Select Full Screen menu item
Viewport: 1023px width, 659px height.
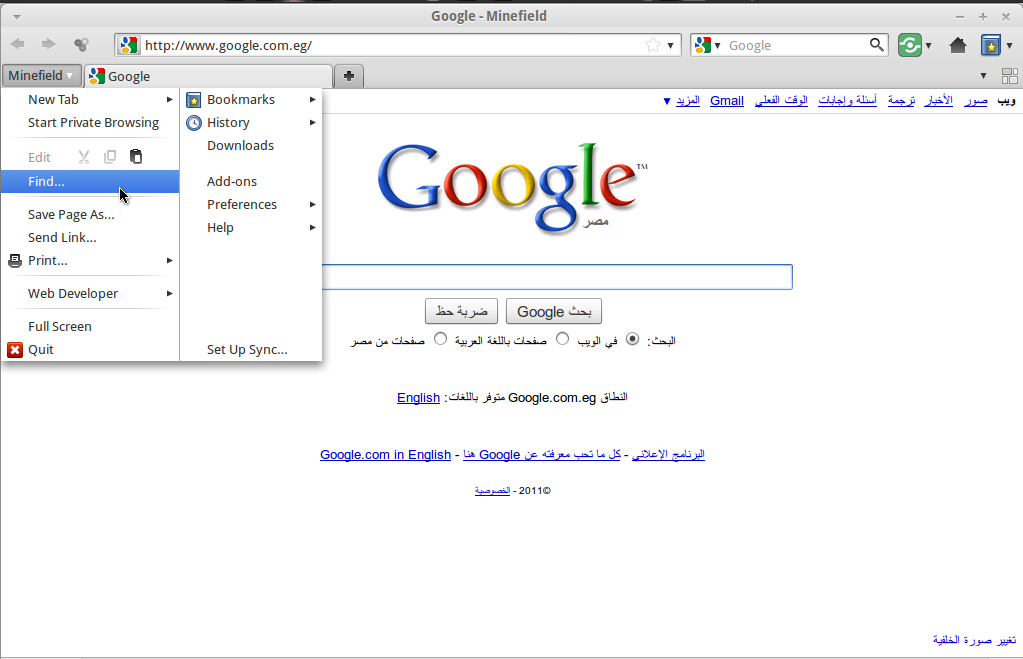point(90,326)
